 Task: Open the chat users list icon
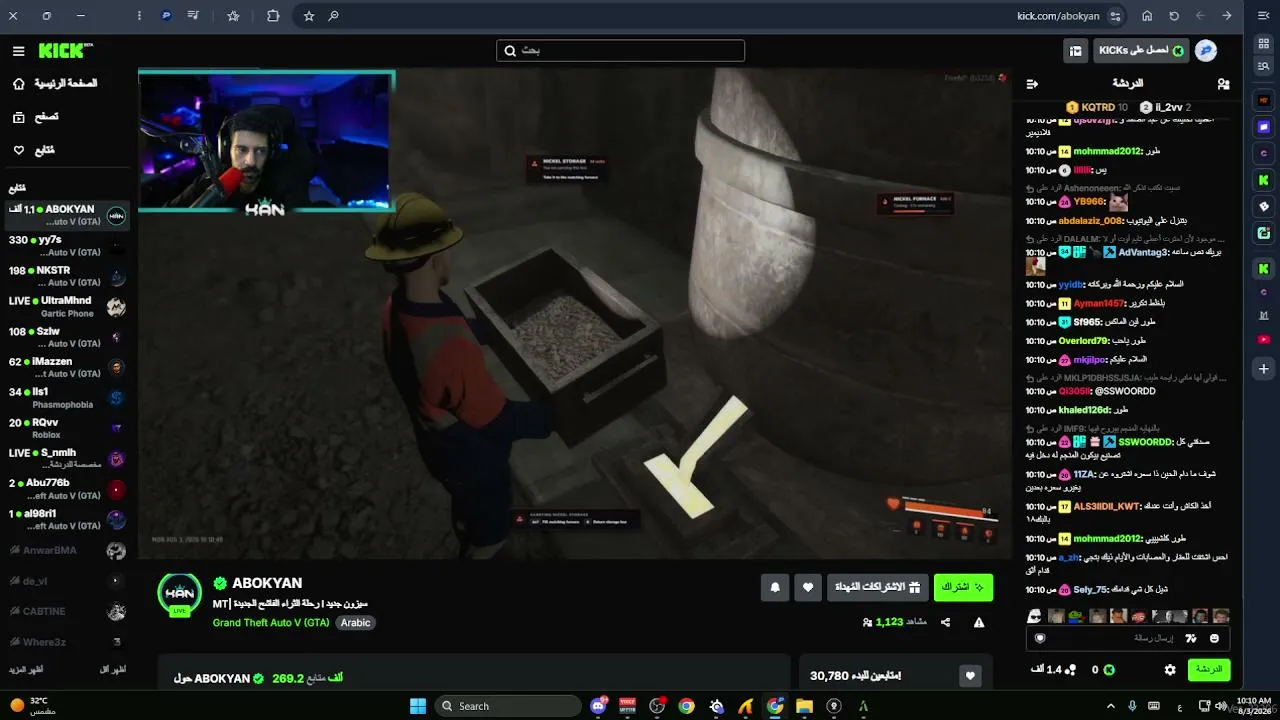point(1223,84)
